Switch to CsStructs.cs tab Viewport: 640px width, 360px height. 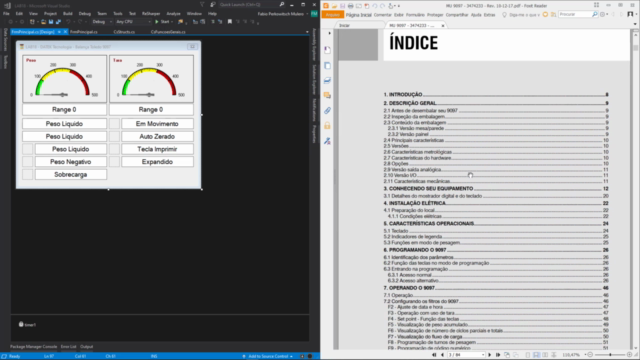(x=124, y=32)
